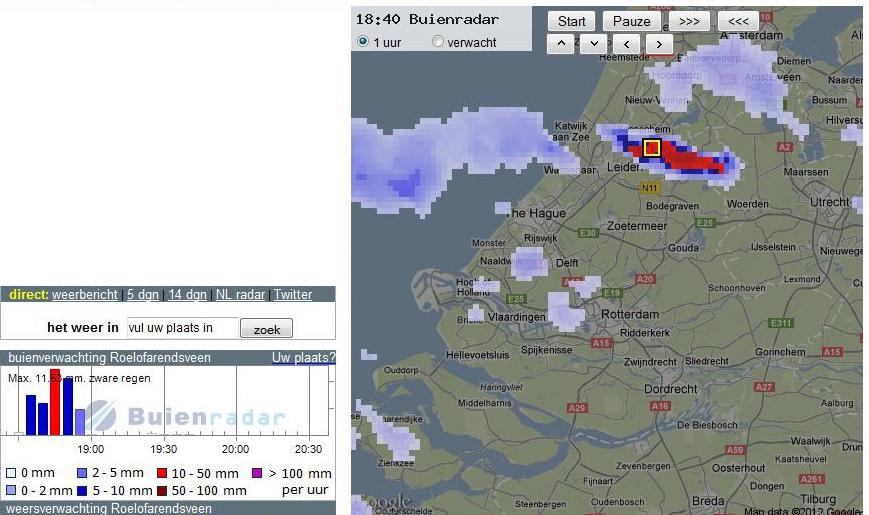This screenshot has height=515, width=869.
Task: Click the 'Uw plaats?' link
Action: point(303,358)
